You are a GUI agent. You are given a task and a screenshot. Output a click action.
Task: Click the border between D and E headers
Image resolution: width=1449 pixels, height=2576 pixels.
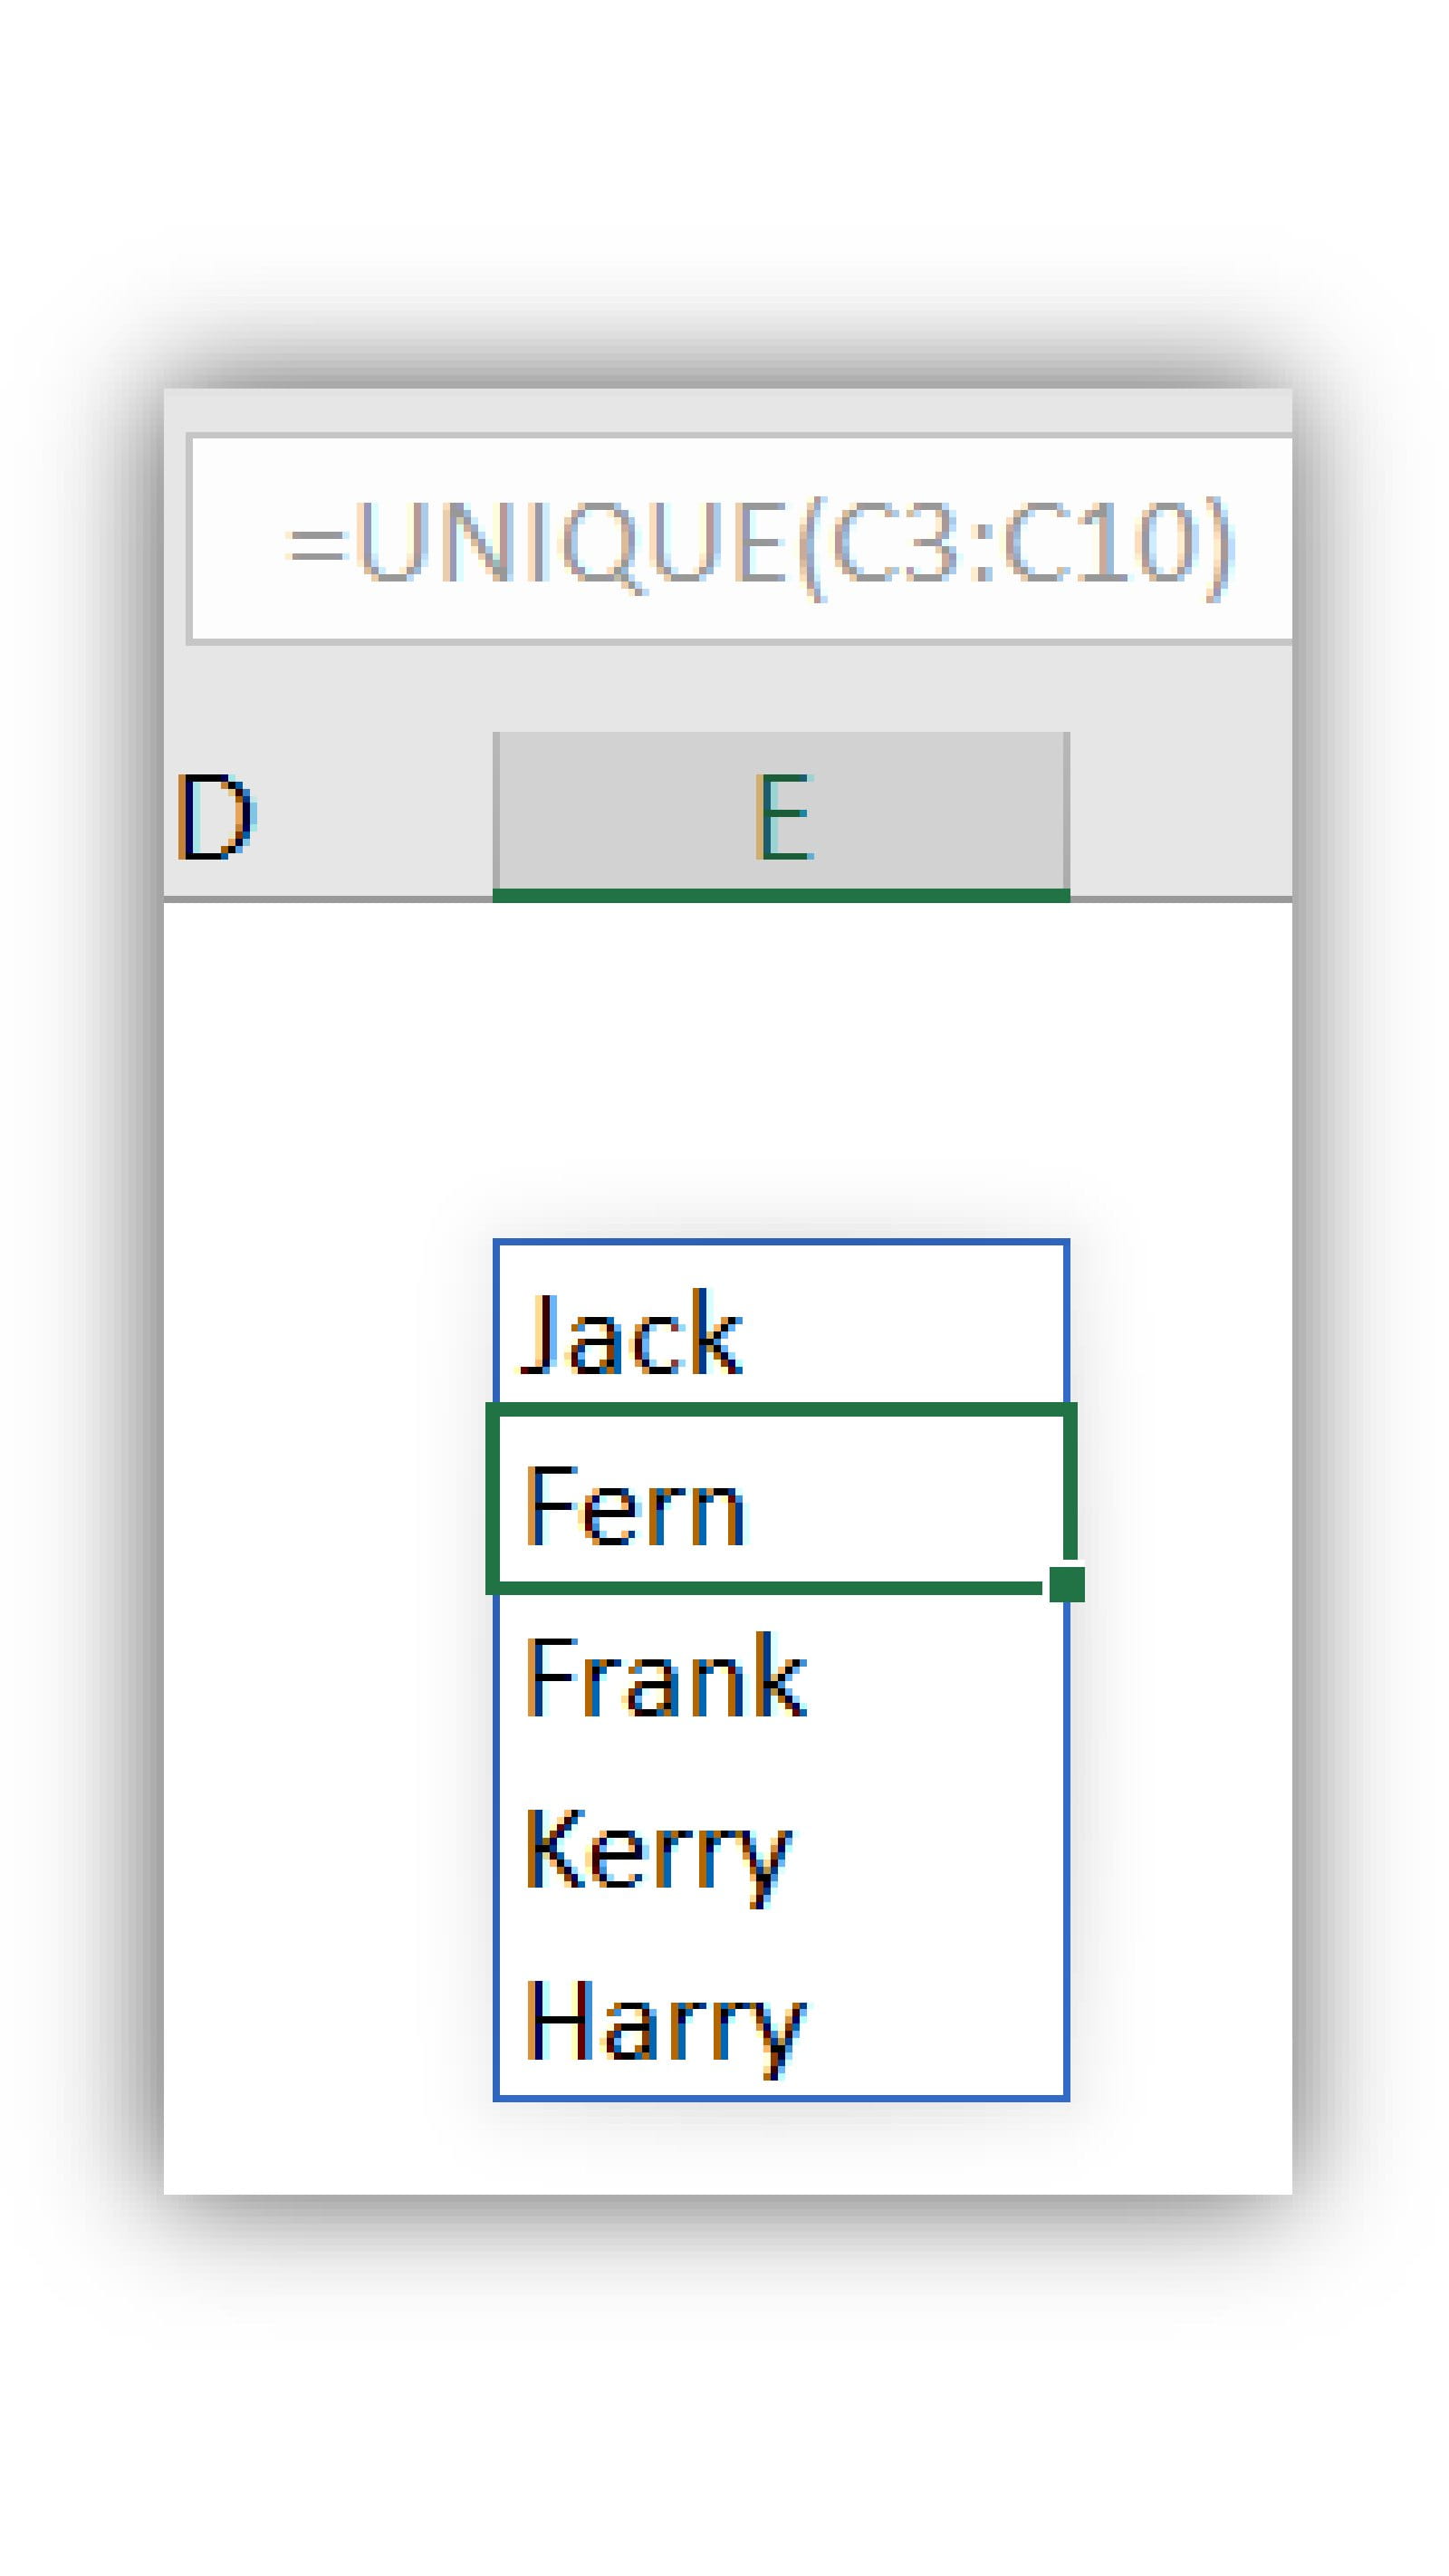pyautogui.click(x=494, y=815)
